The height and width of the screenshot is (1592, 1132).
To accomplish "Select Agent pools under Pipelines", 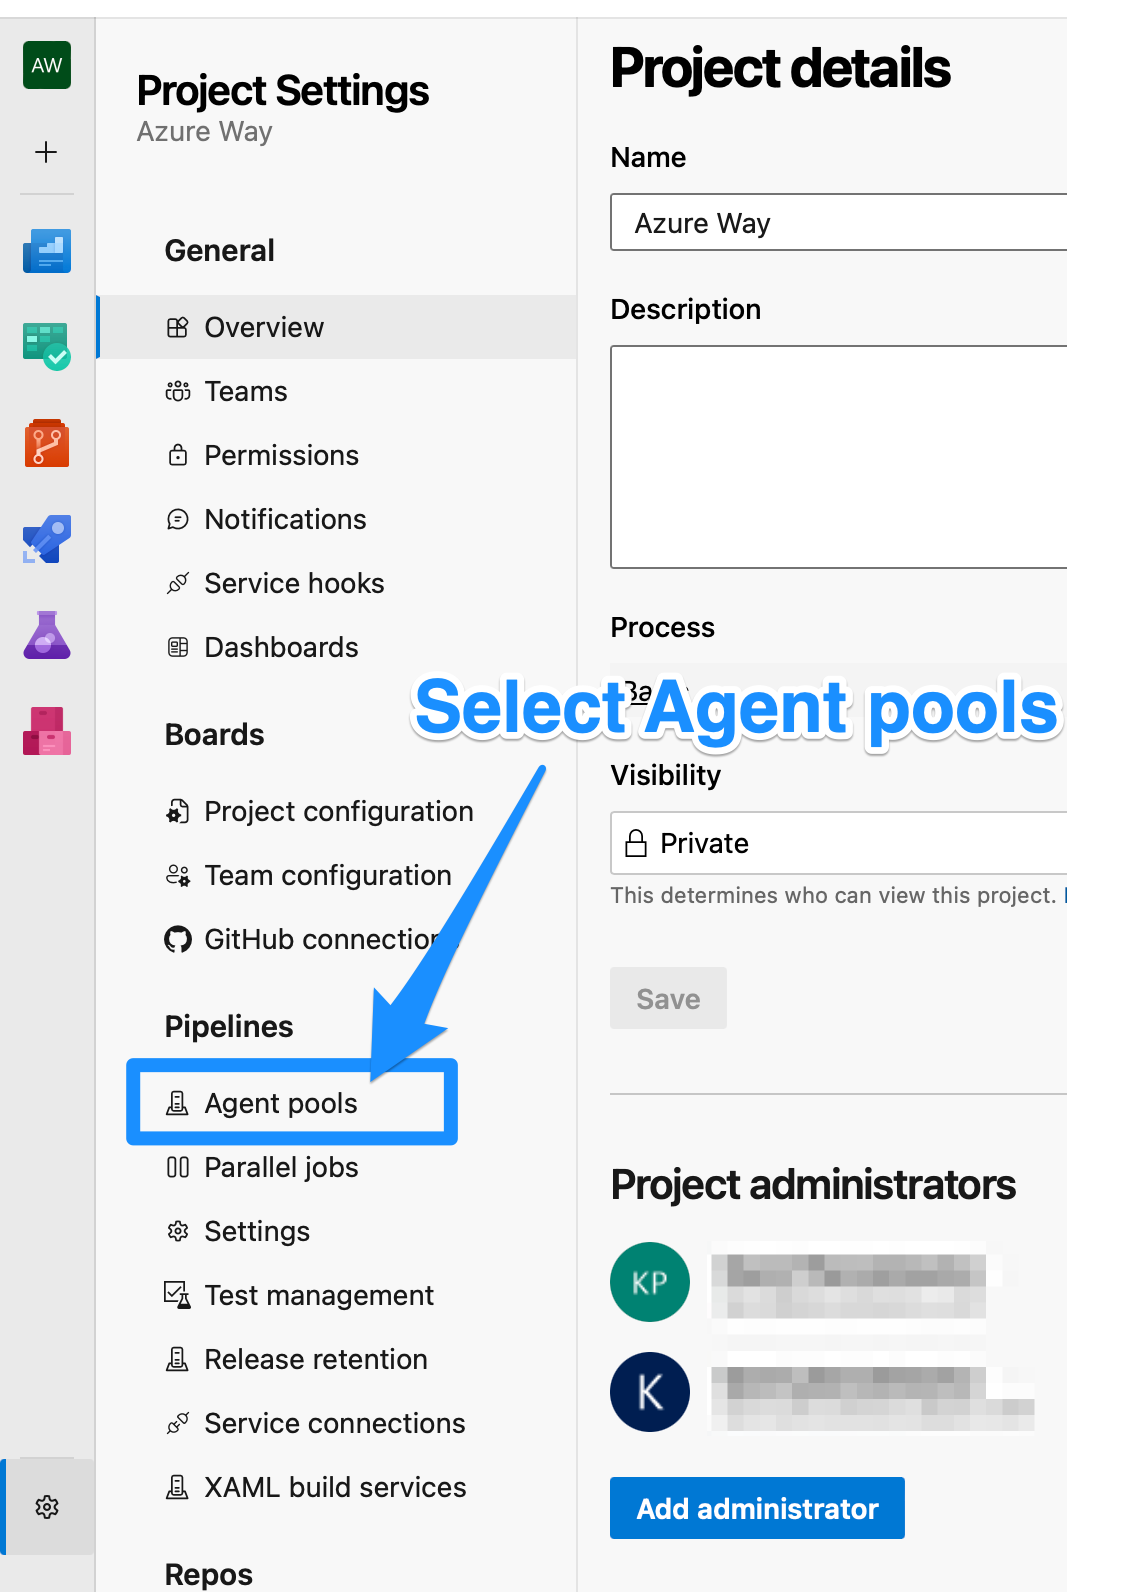I will (x=280, y=1103).
